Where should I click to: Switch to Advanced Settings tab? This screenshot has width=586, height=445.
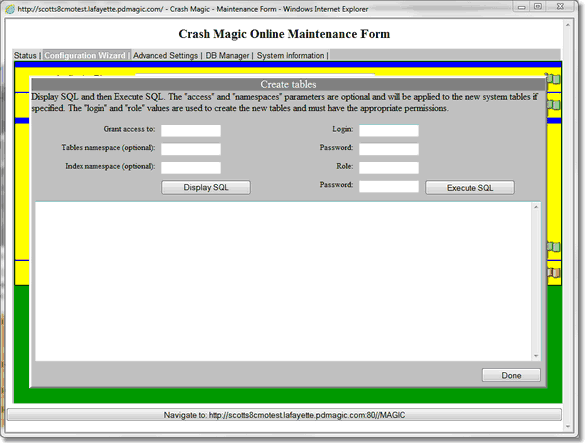click(x=165, y=56)
